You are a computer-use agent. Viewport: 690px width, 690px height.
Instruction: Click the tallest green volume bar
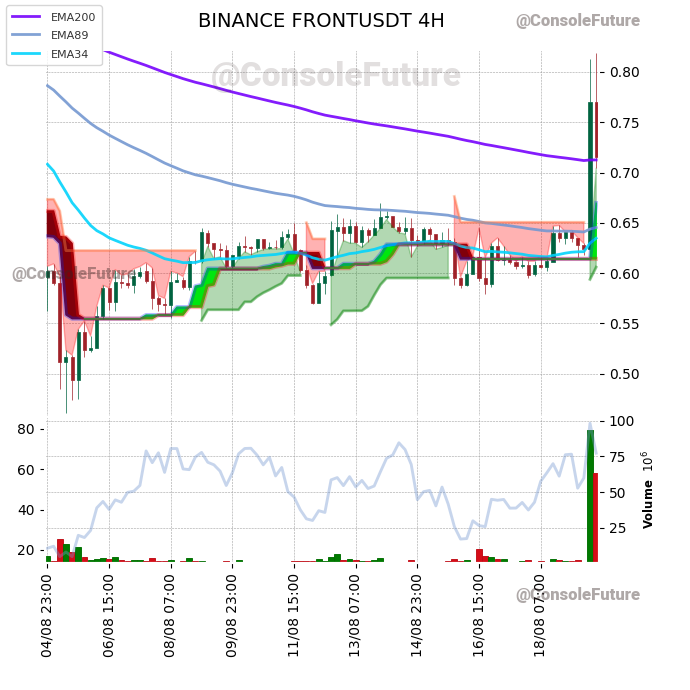(591, 496)
